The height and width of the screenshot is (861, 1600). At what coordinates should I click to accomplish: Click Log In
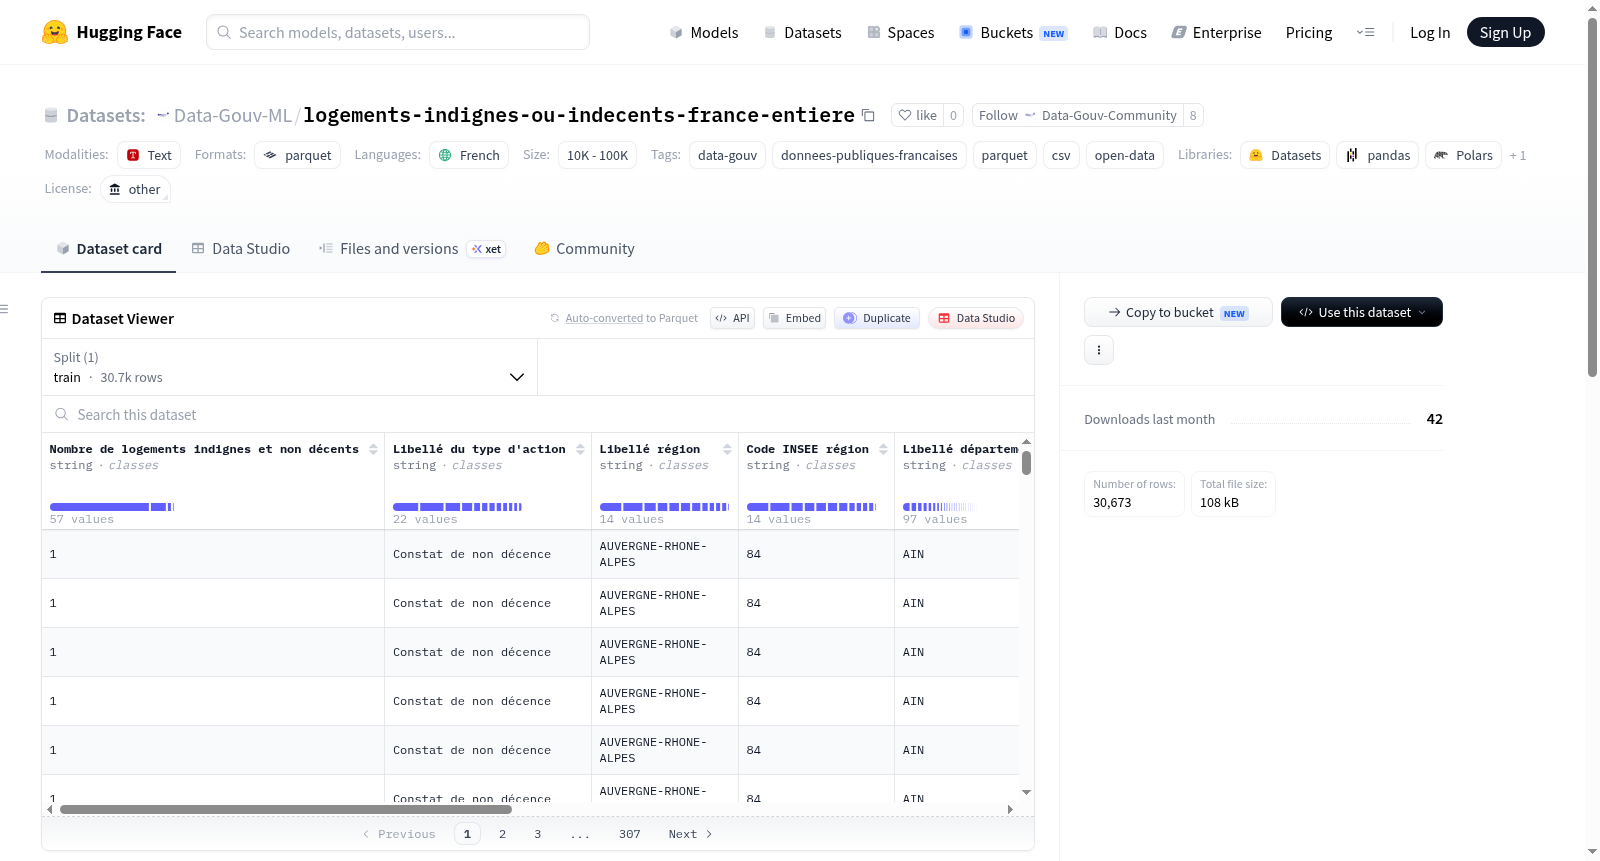pyautogui.click(x=1430, y=33)
